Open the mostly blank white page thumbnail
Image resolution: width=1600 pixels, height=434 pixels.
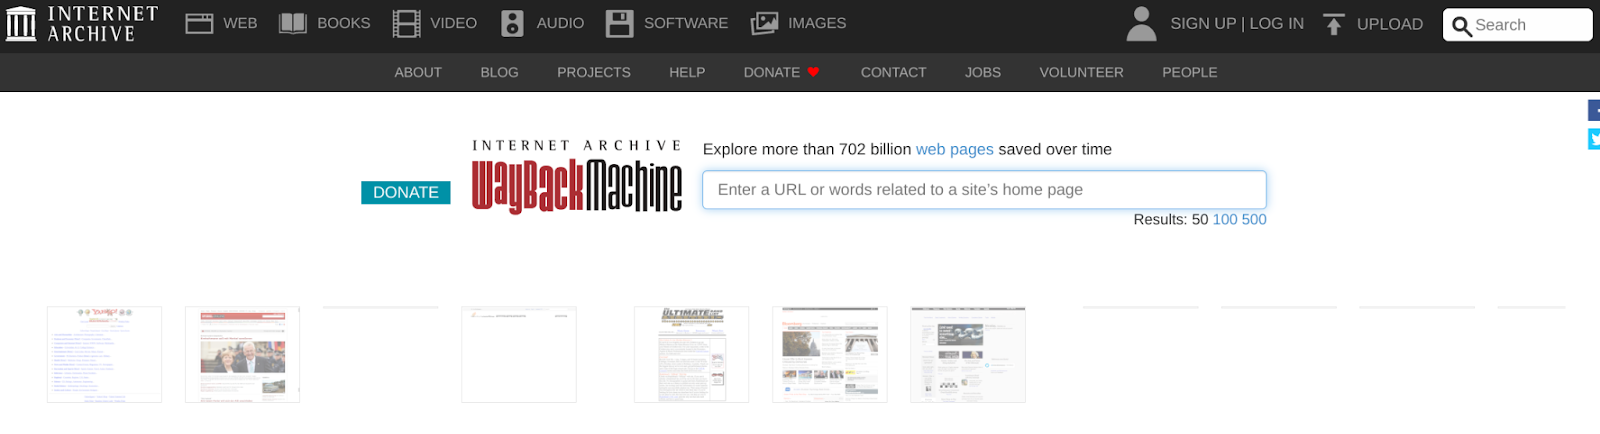(x=519, y=355)
